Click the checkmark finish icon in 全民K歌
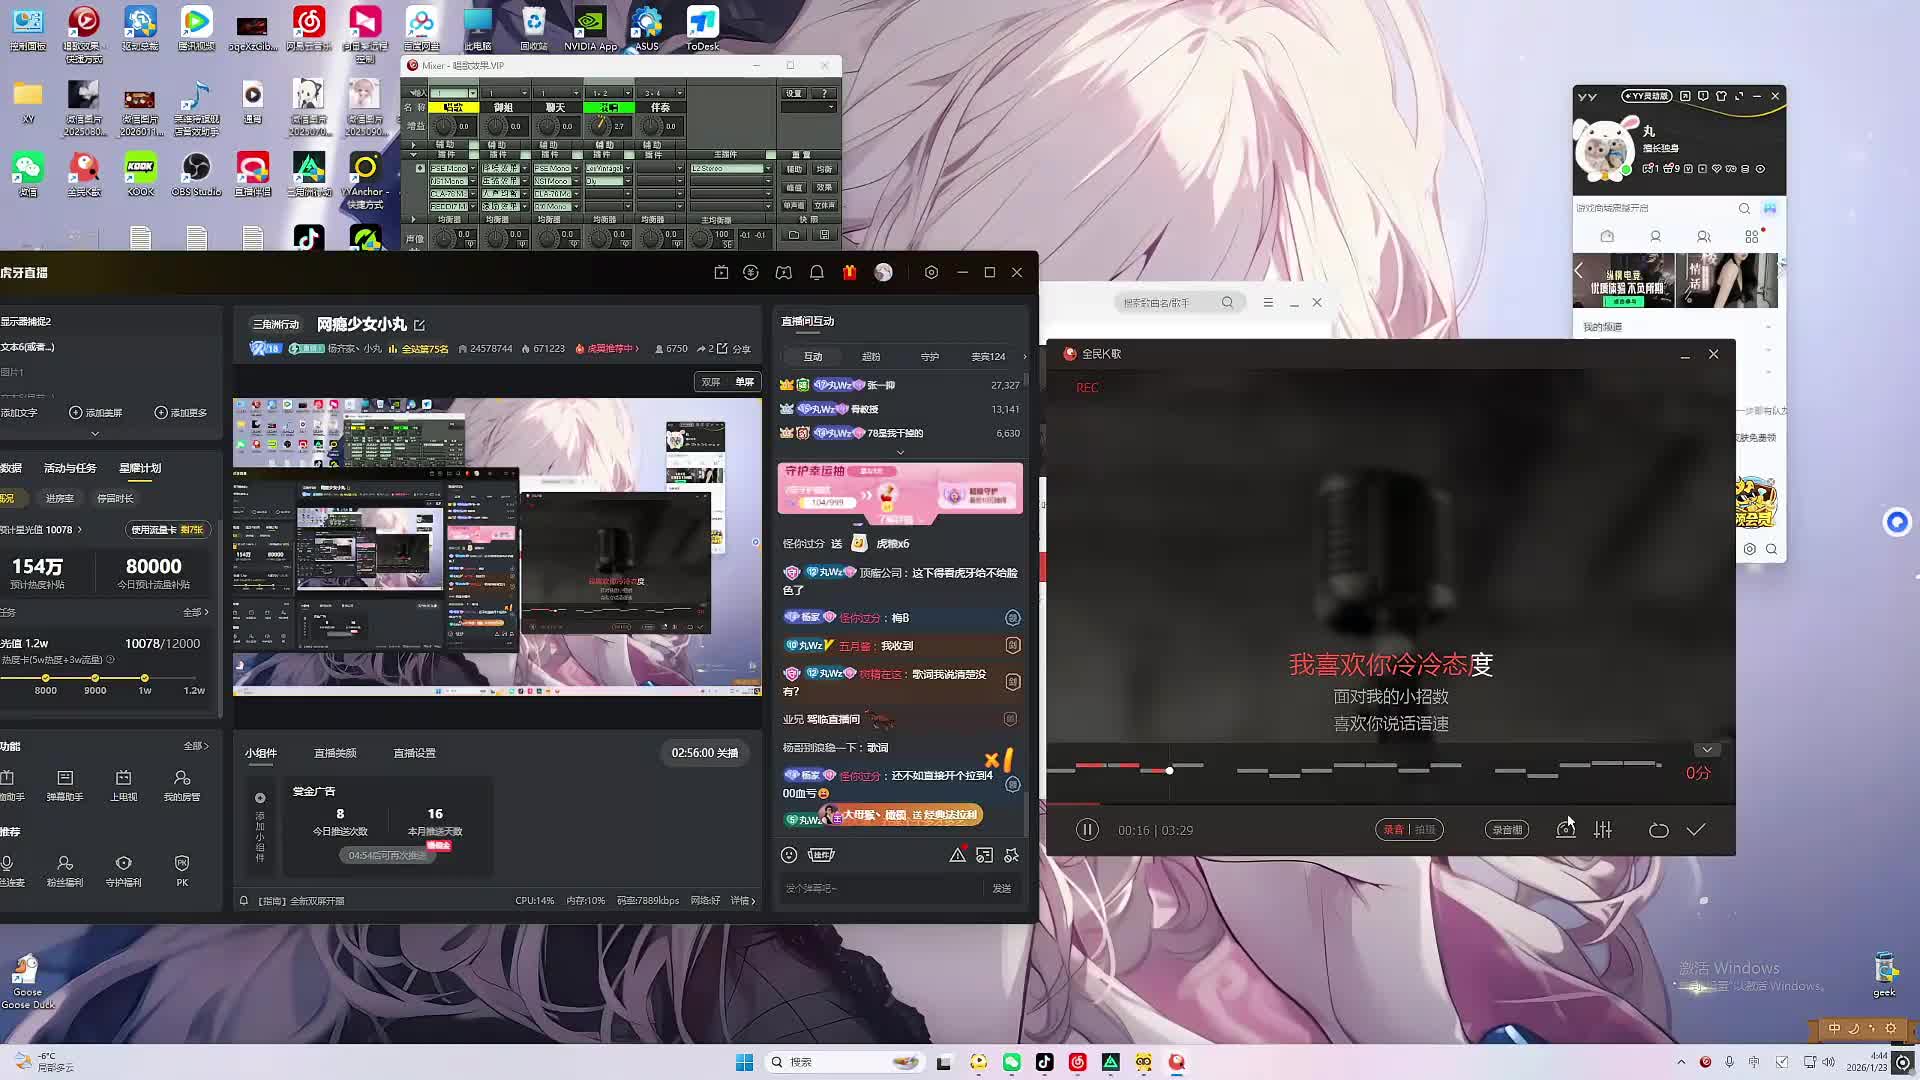1920x1080 pixels. (x=1696, y=830)
